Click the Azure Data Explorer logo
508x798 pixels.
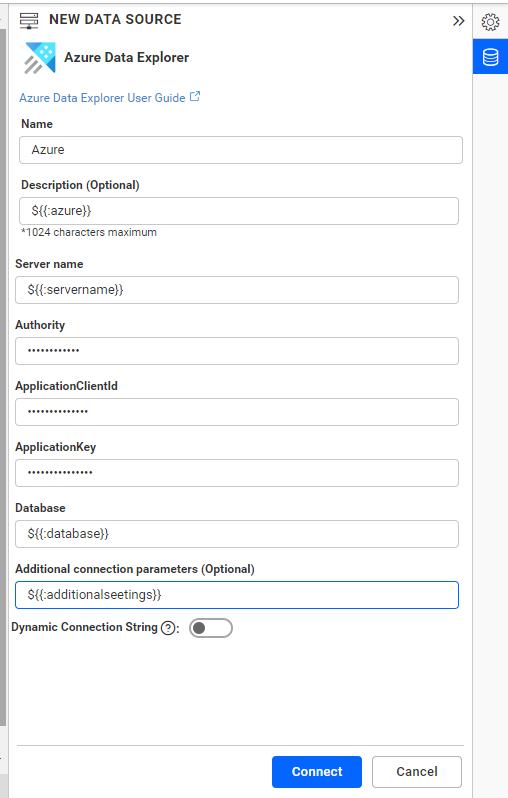coord(40,58)
